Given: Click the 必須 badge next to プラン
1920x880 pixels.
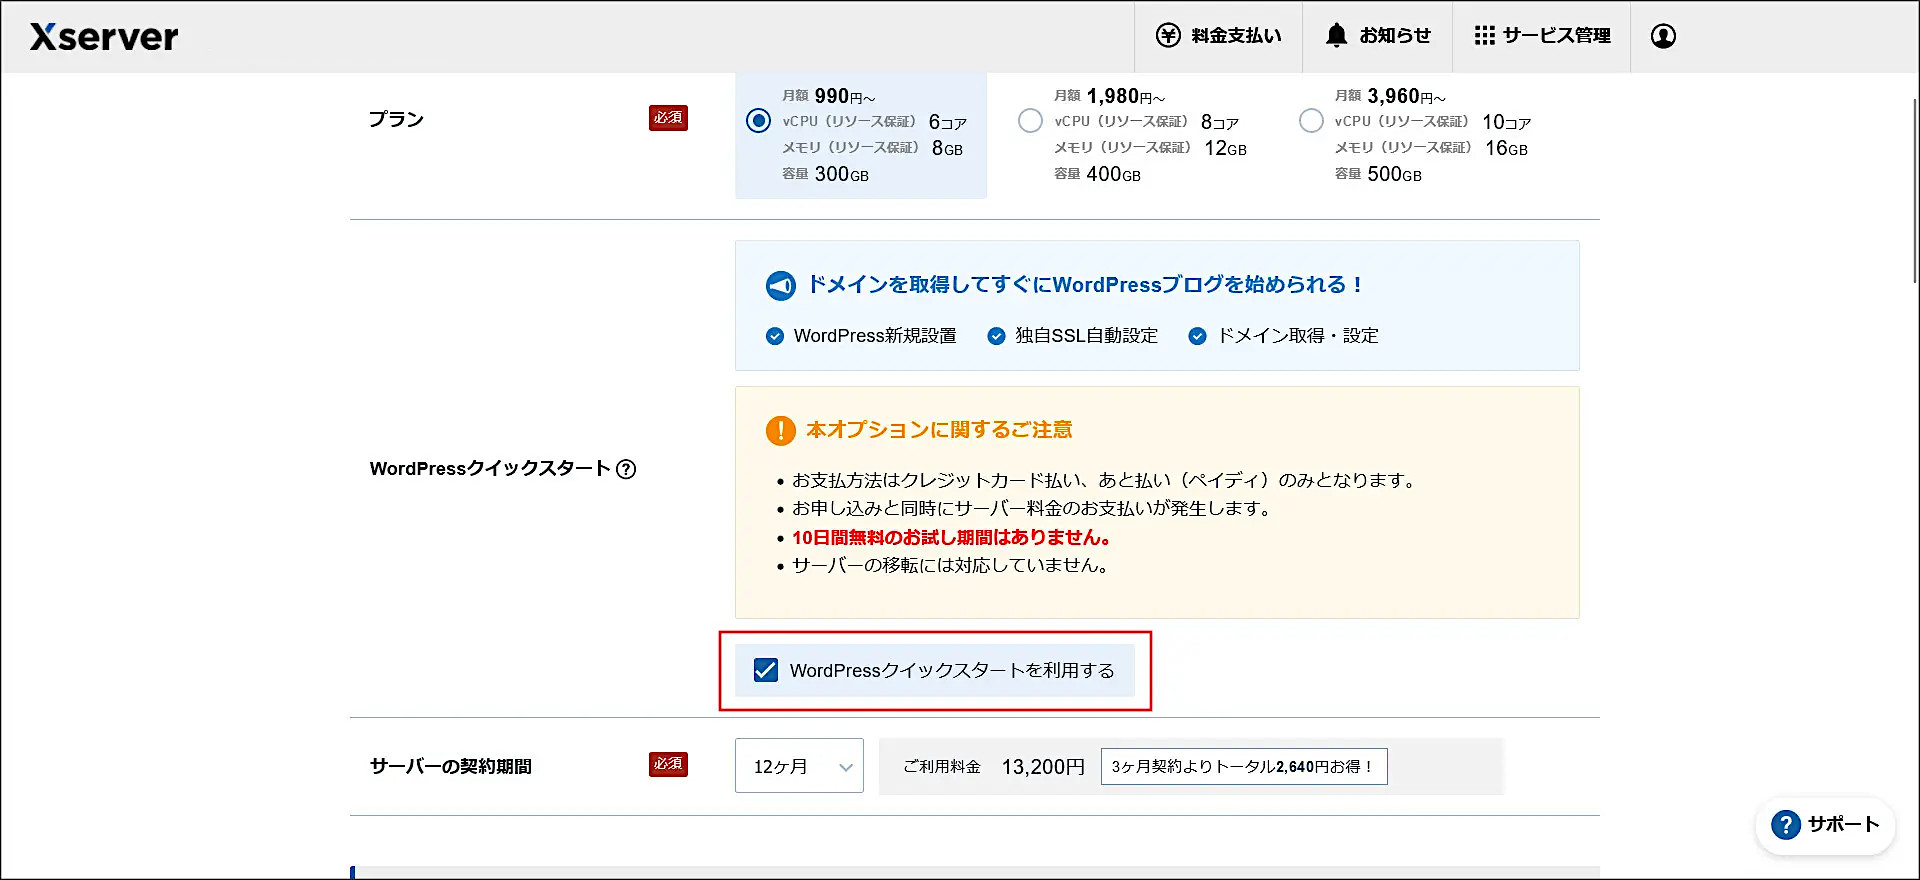Looking at the screenshot, I should (x=668, y=118).
